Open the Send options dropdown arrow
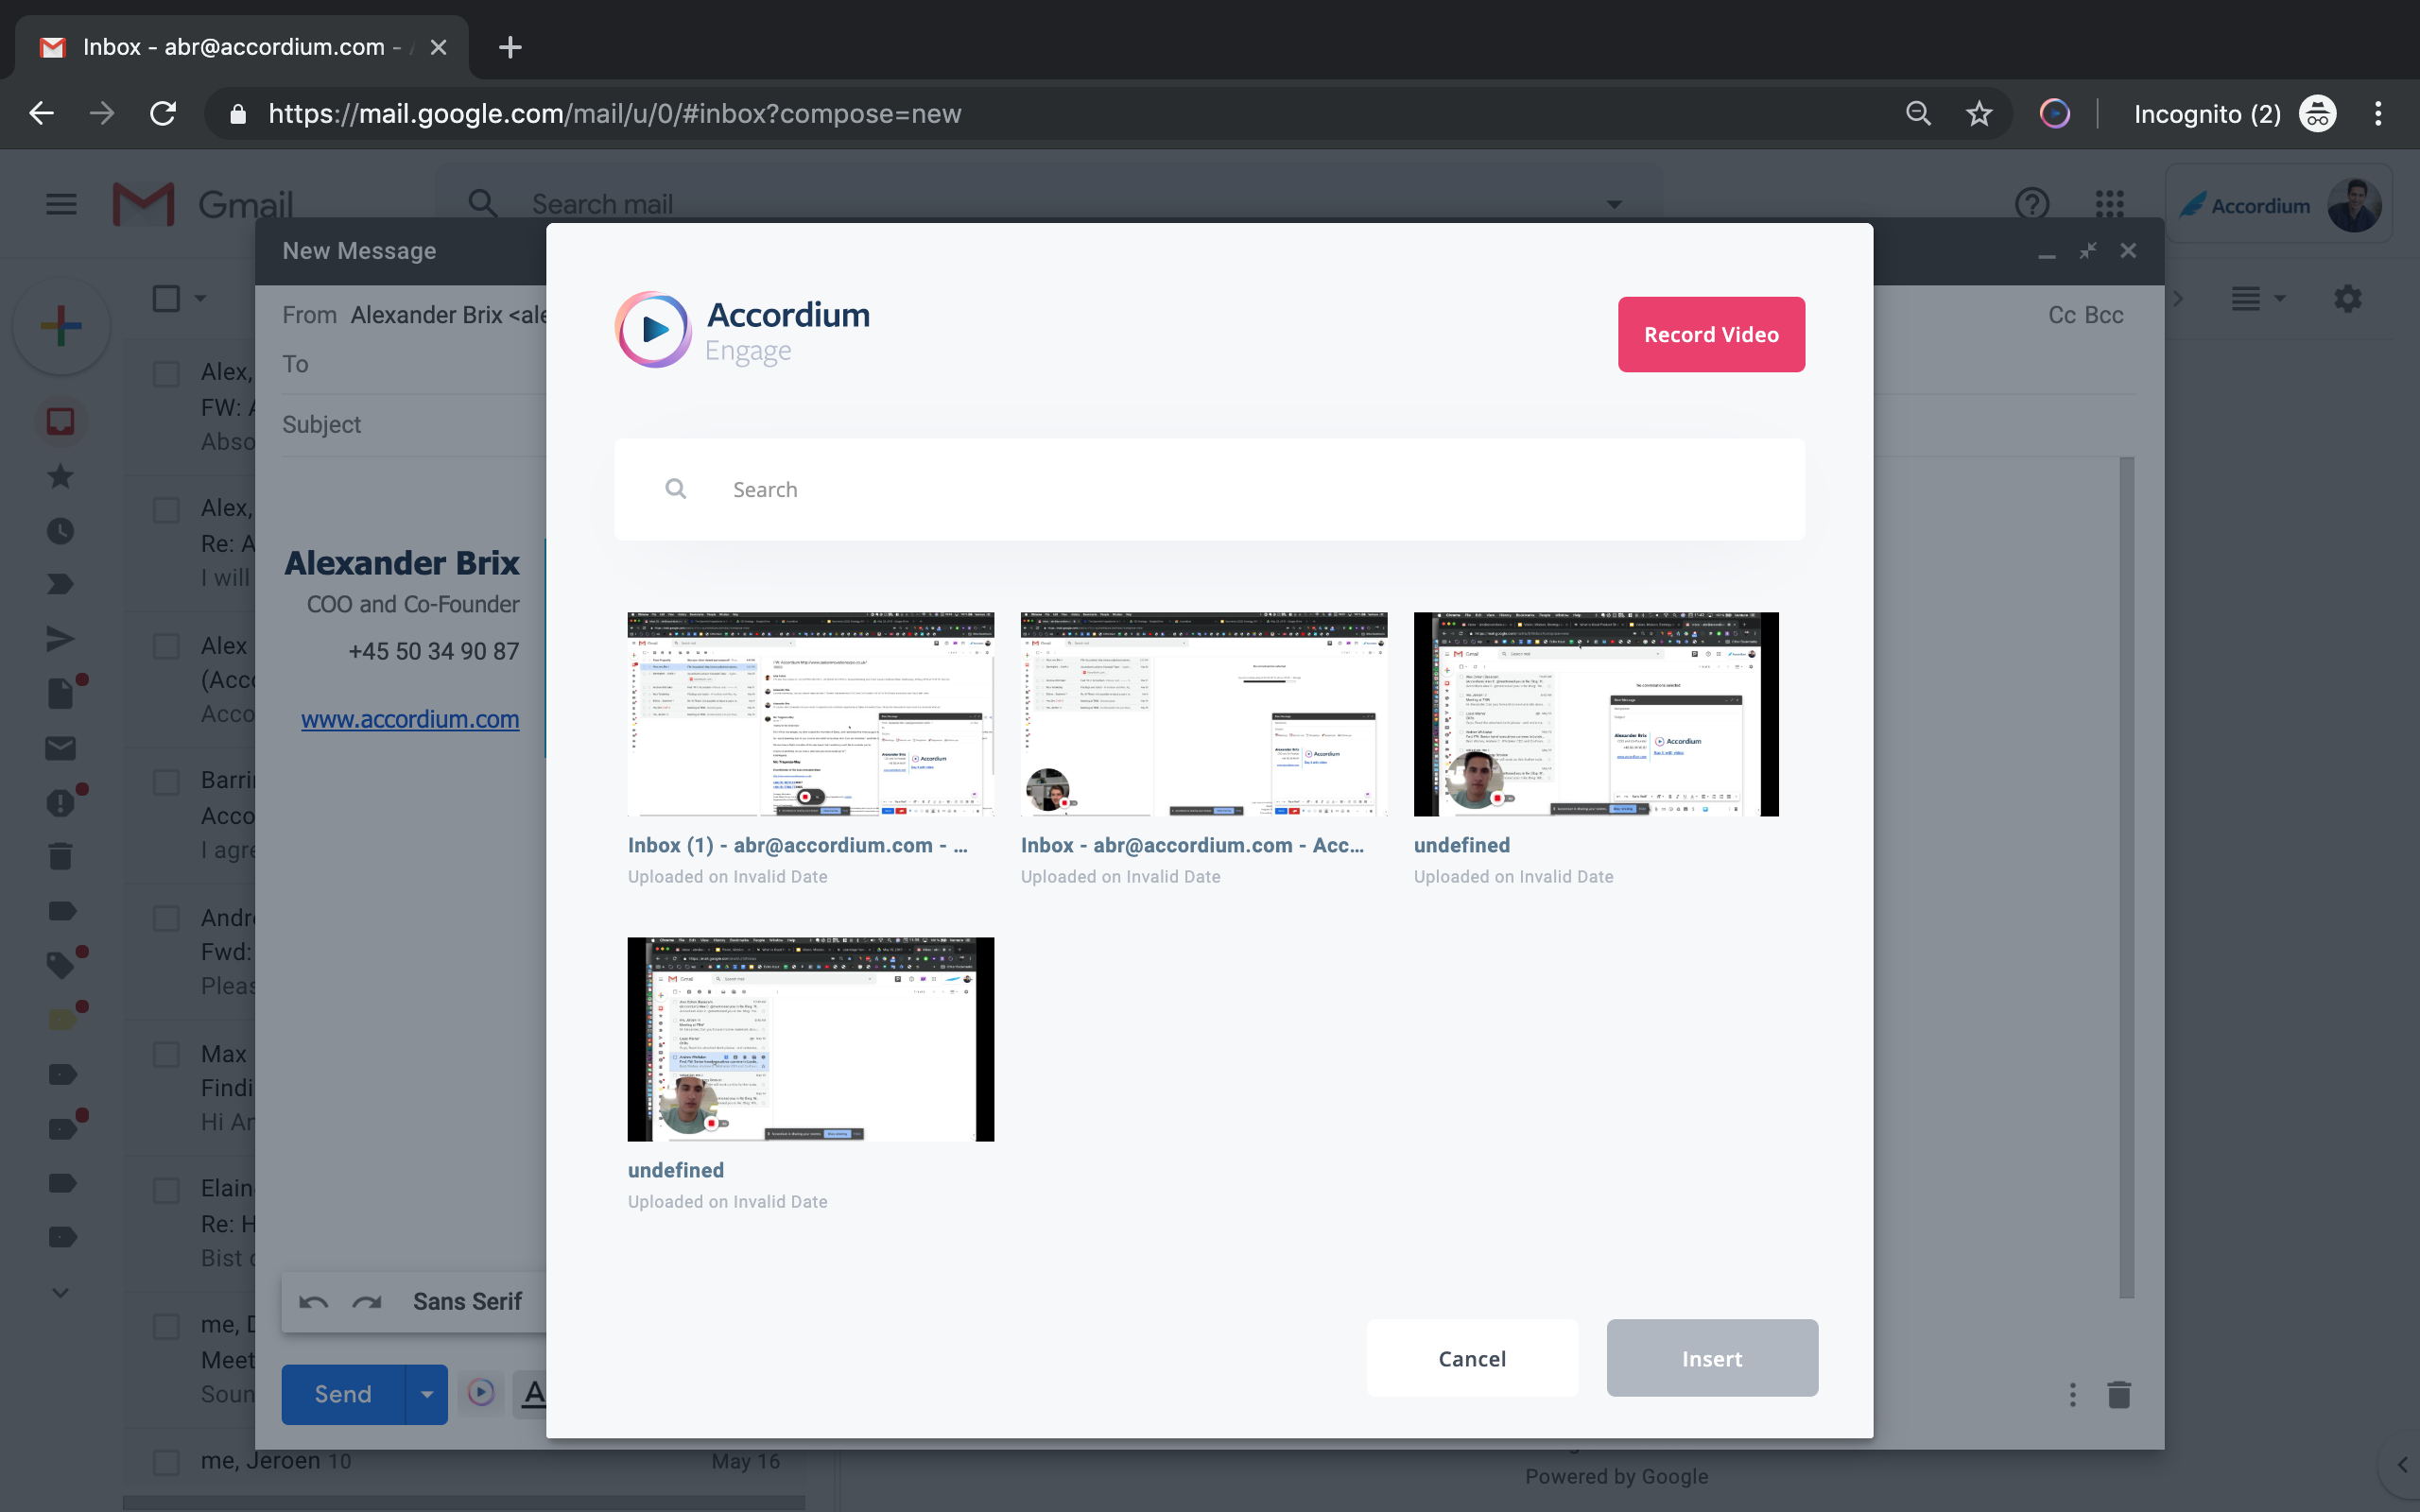 click(427, 1394)
